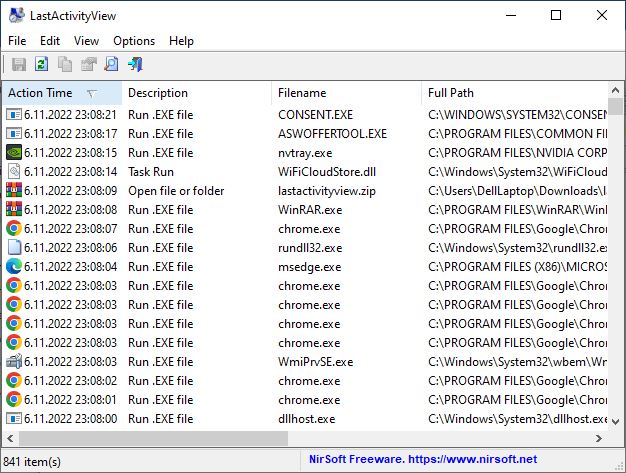Minimize the LastActivityView window
This screenshot has width=626, height=473.
pos(511,15)
